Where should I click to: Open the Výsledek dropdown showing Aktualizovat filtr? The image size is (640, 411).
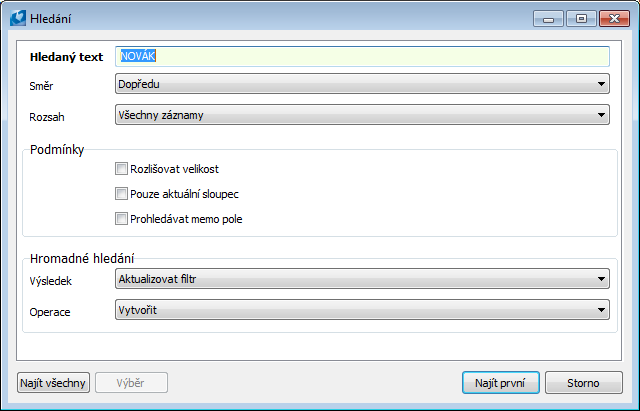362,280
